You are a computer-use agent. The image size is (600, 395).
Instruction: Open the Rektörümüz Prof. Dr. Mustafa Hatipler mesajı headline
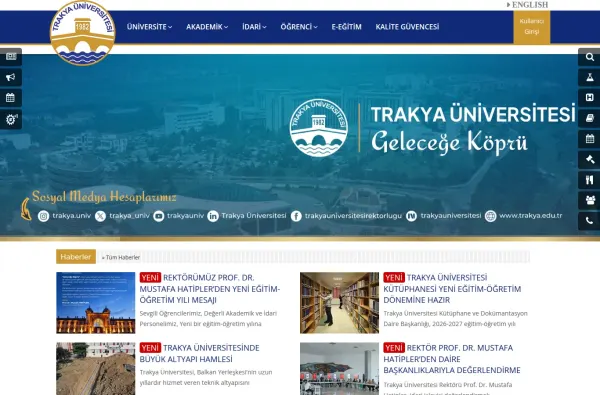click(x=210, y=289)
